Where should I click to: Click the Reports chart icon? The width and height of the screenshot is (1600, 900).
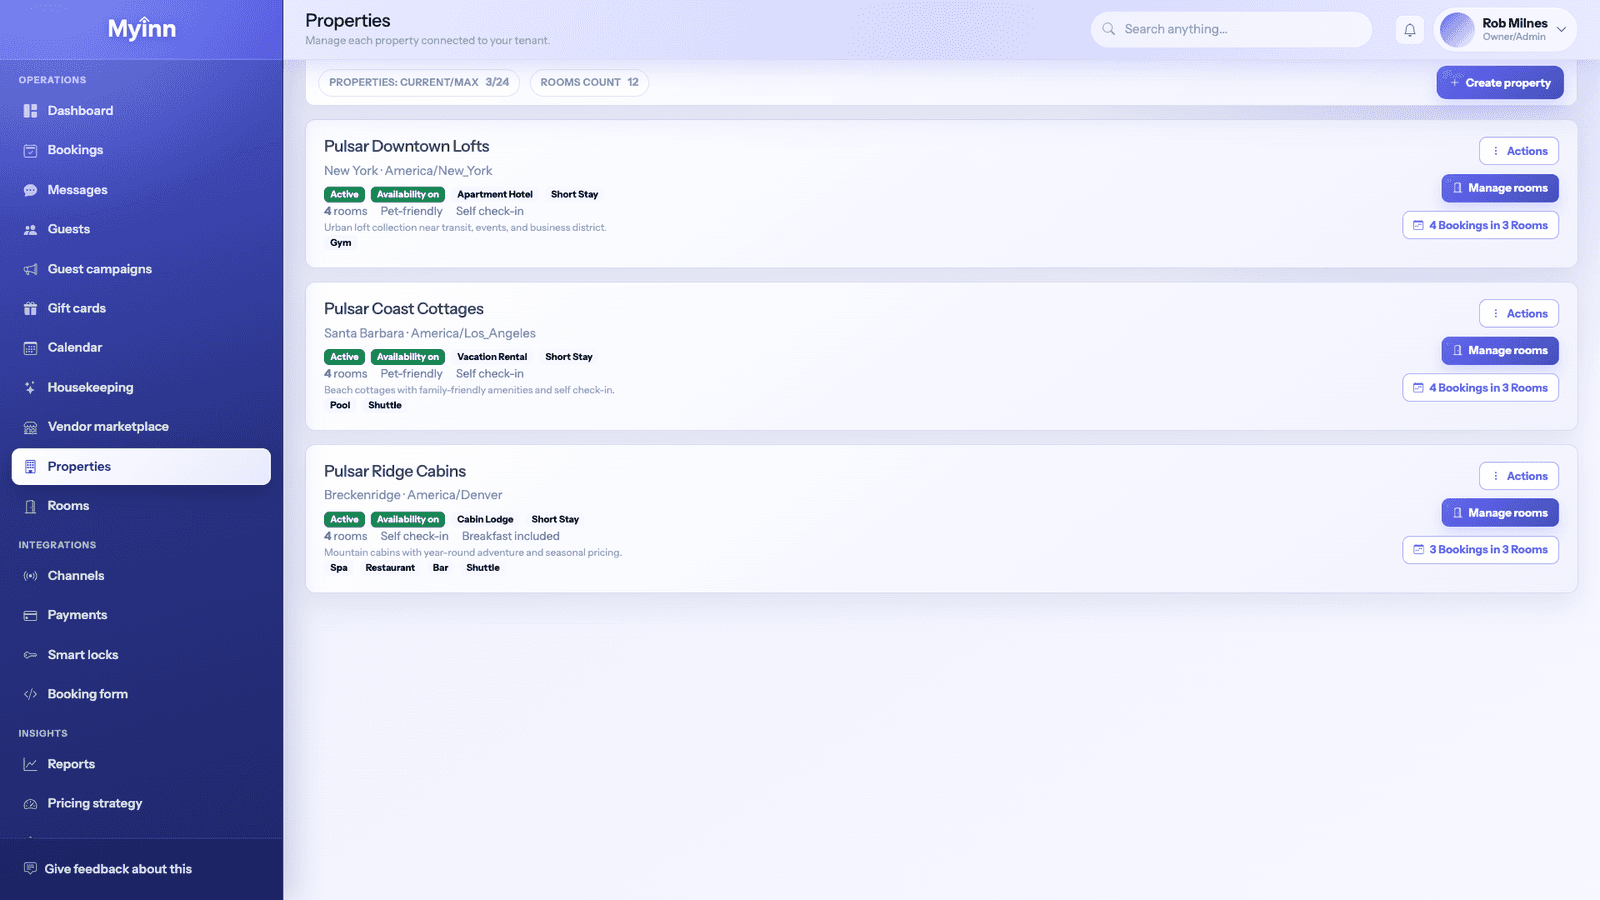coord(30,764)
